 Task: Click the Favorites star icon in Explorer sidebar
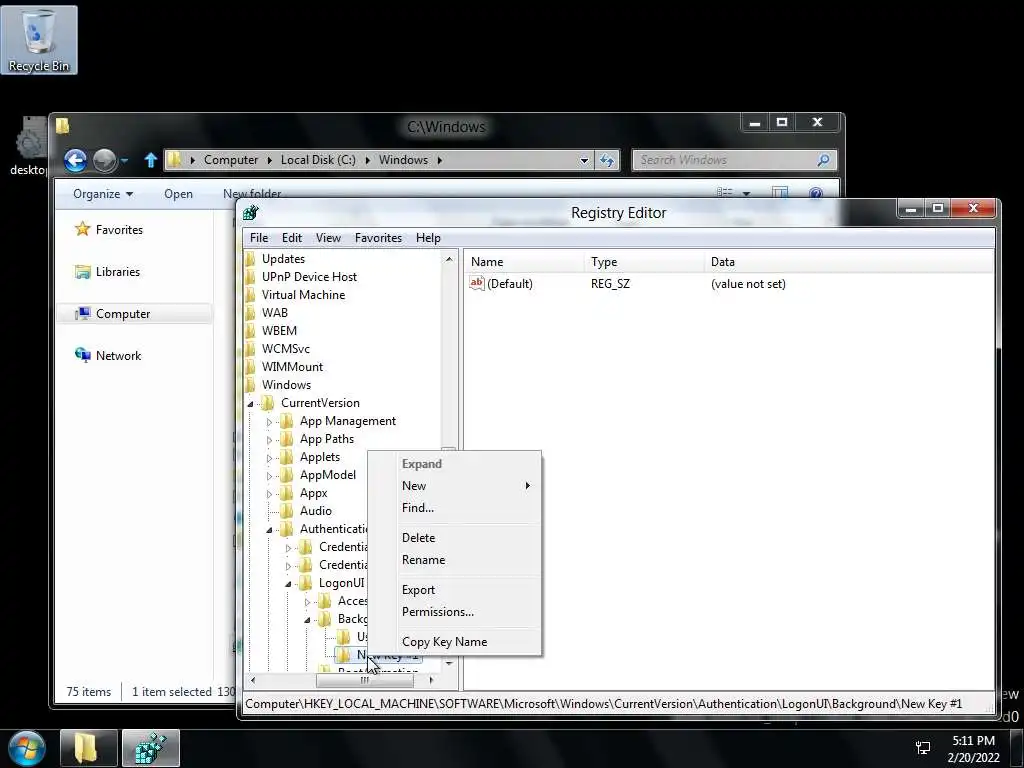pos(82,229)
